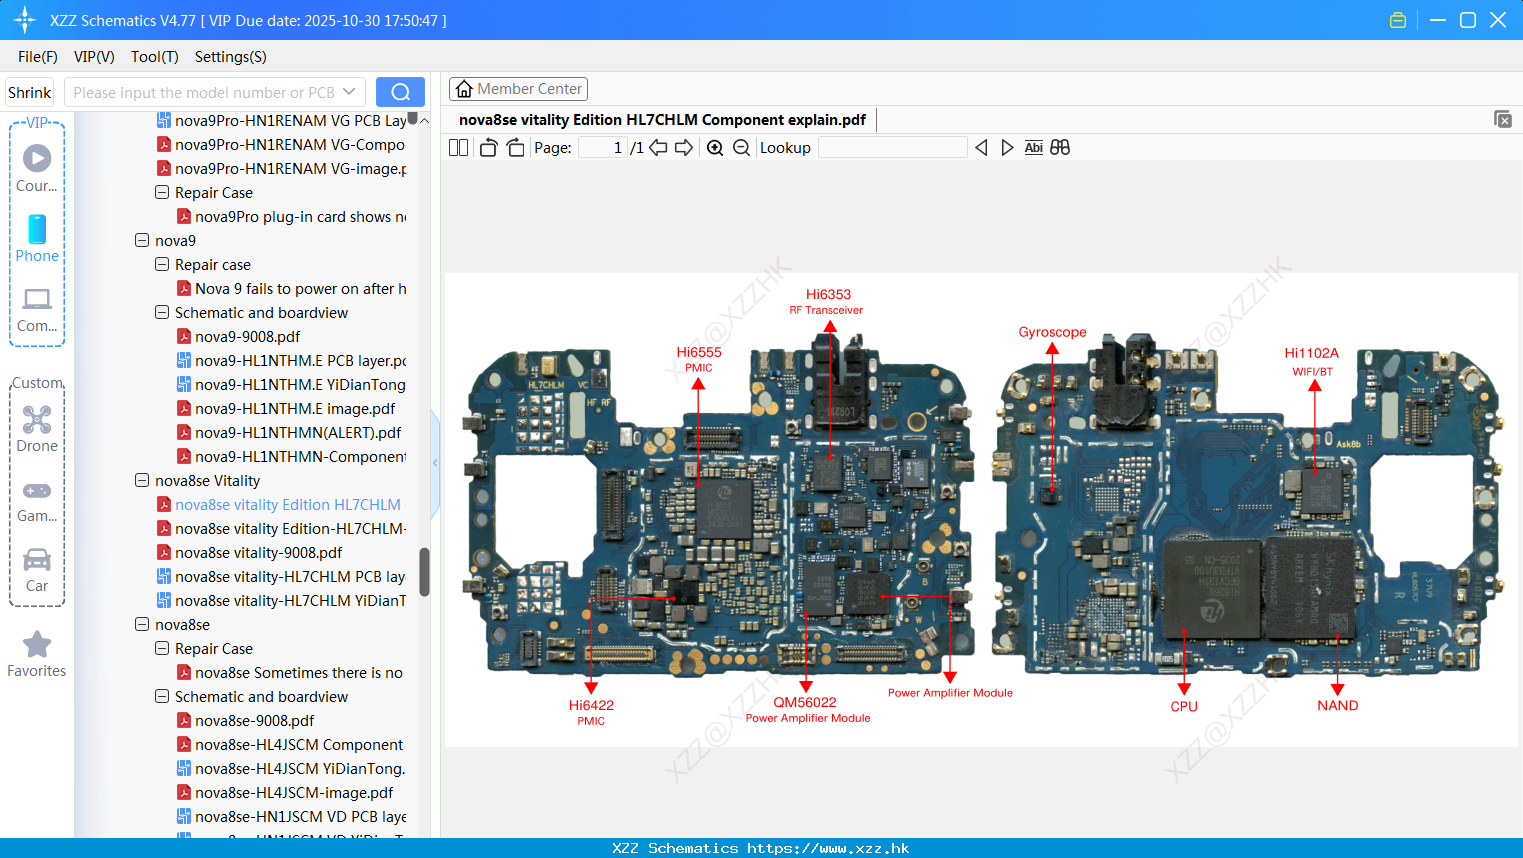1523x858 pixels.
Task: Open the Member Center button
Action: 518,89
